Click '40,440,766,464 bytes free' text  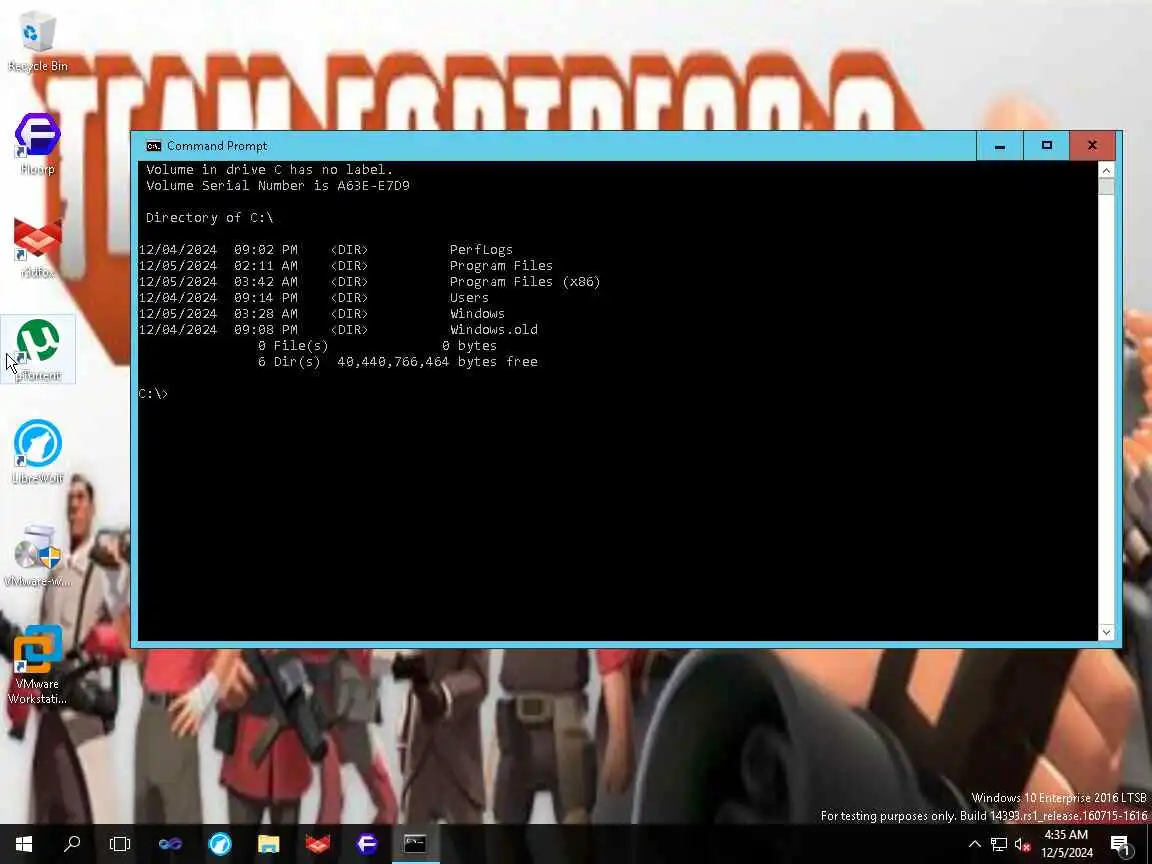pyautogui.click(x=437, y=361)
